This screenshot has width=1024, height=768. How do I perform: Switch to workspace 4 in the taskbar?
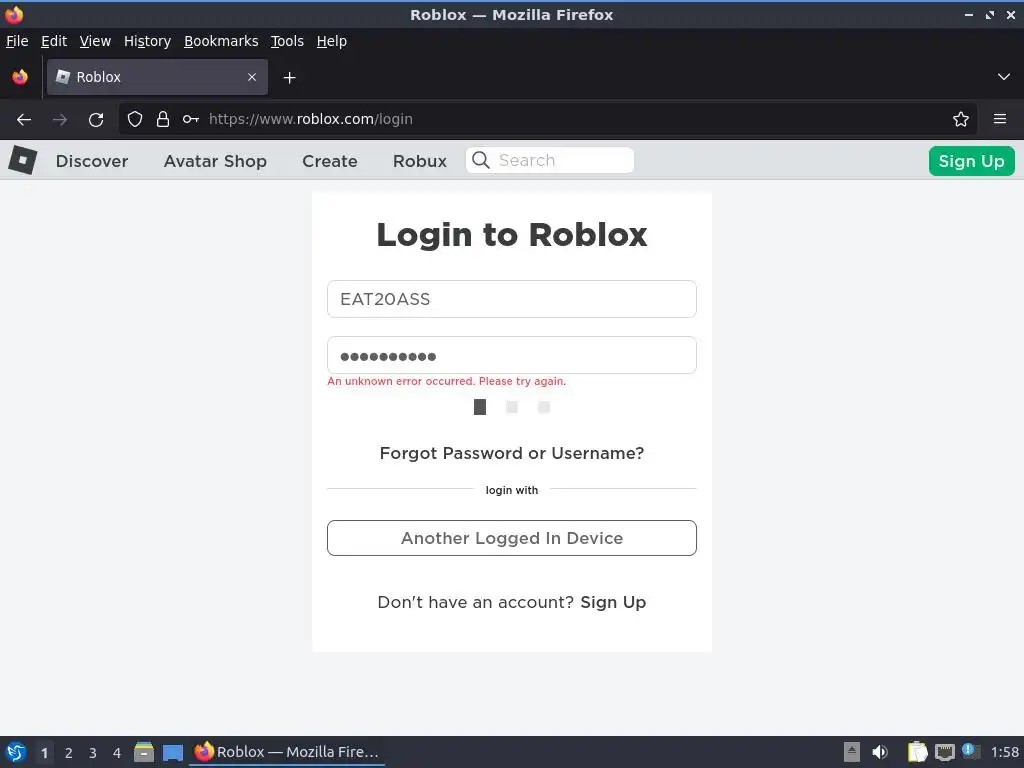coord(117,753)
